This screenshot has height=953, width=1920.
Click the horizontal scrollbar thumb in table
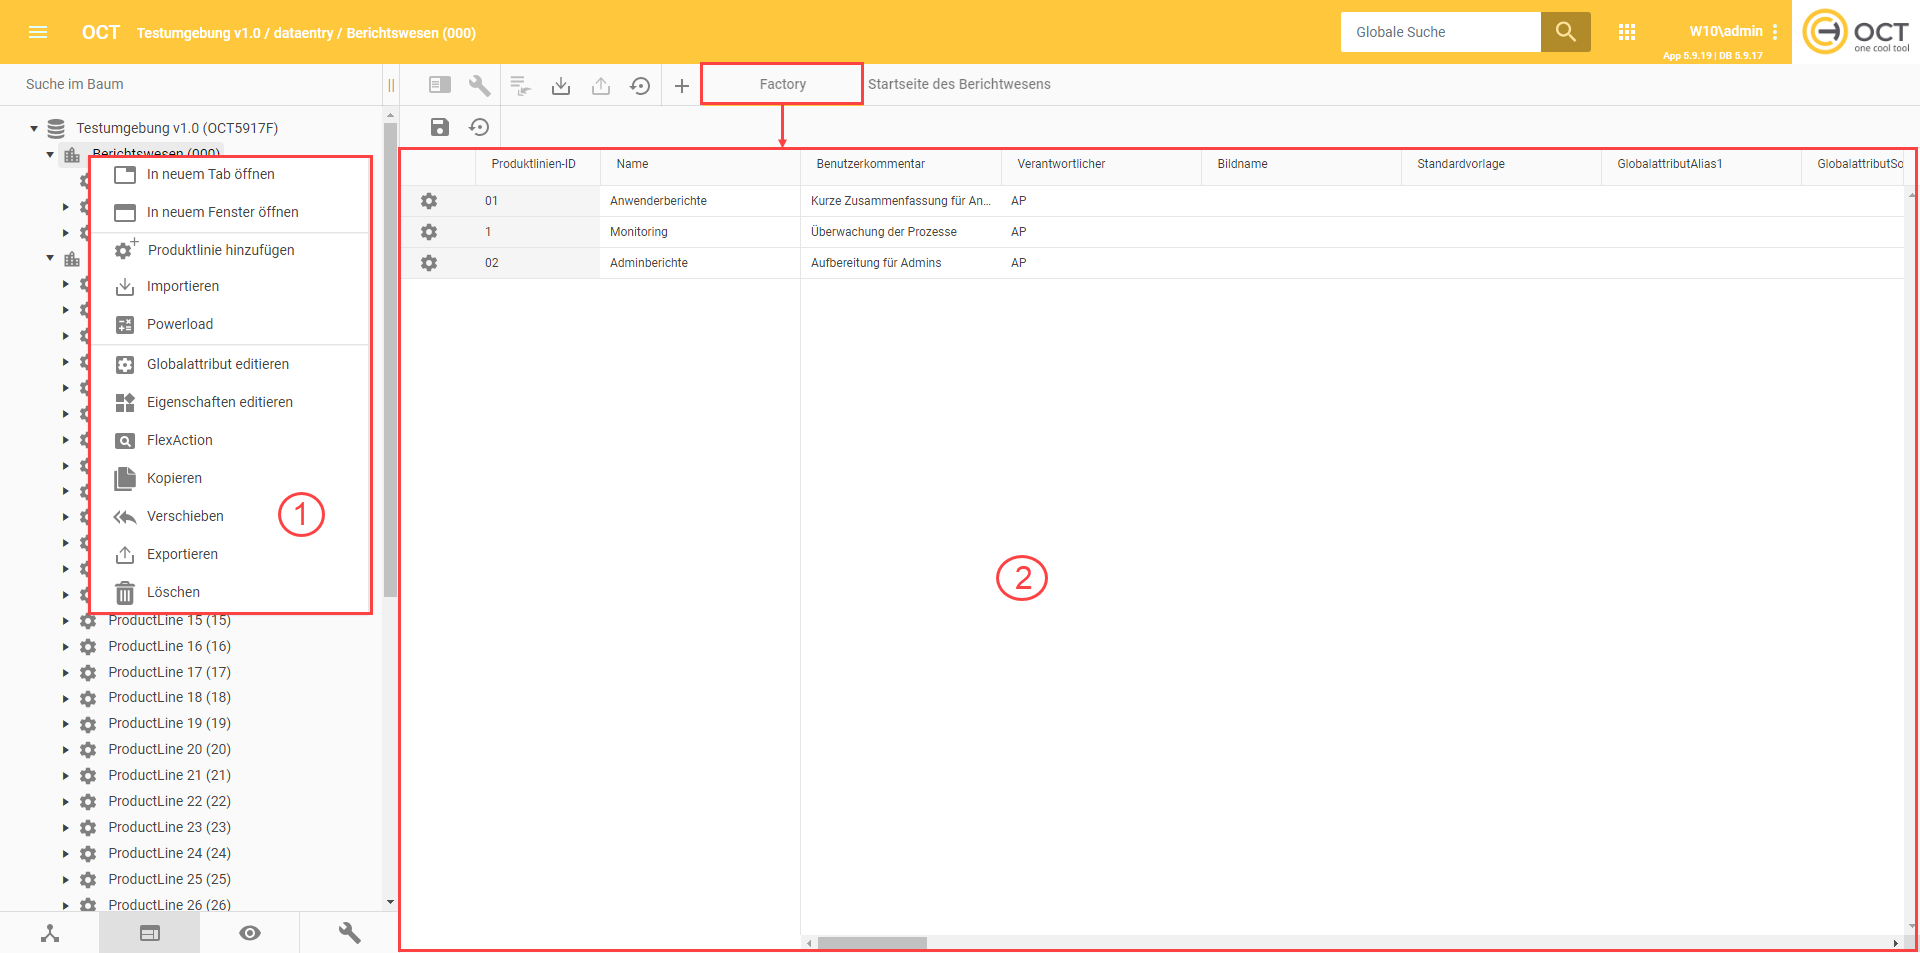click(x=872, y=943)
